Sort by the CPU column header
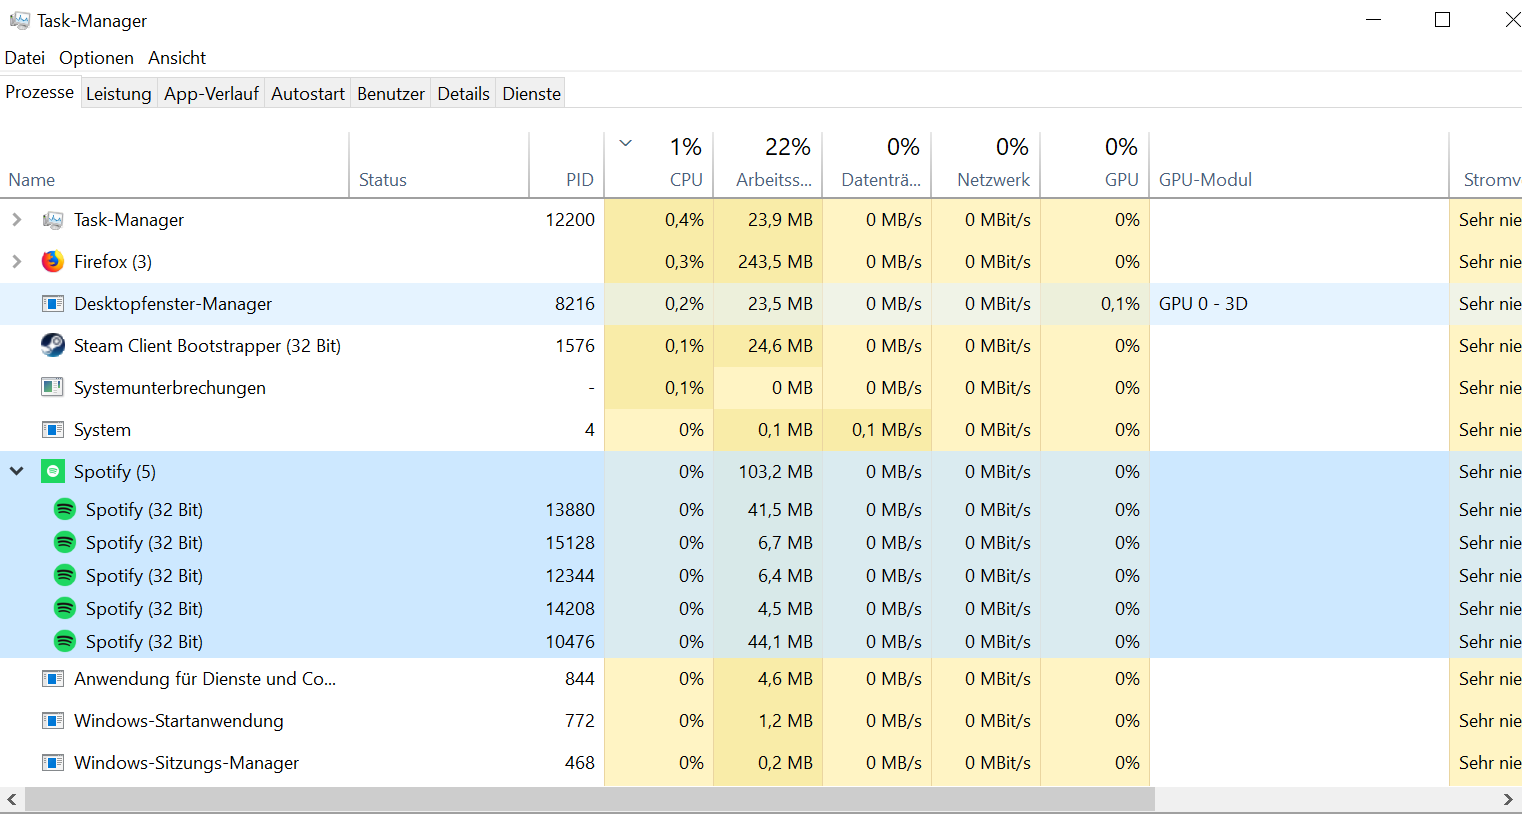Viewport: 1522px width, 816px height. pos(658,165)
